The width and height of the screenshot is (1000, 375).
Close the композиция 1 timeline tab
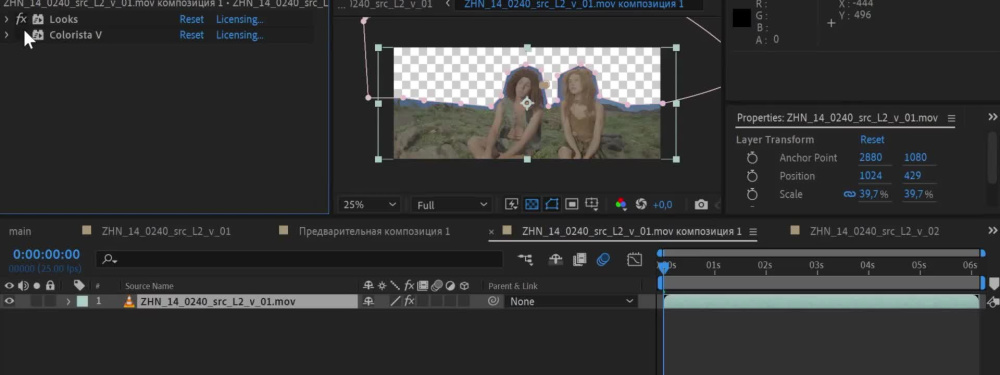pos(491,232)
